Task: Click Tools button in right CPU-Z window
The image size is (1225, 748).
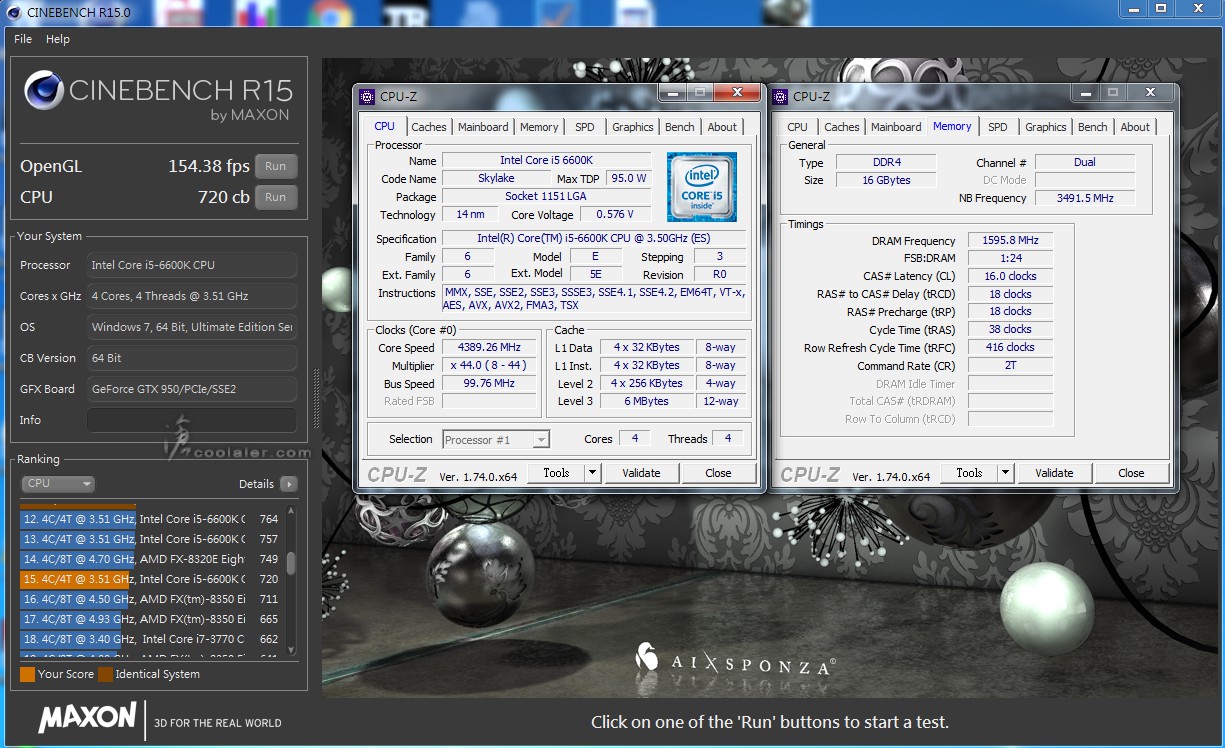Action: click(969, 473)
